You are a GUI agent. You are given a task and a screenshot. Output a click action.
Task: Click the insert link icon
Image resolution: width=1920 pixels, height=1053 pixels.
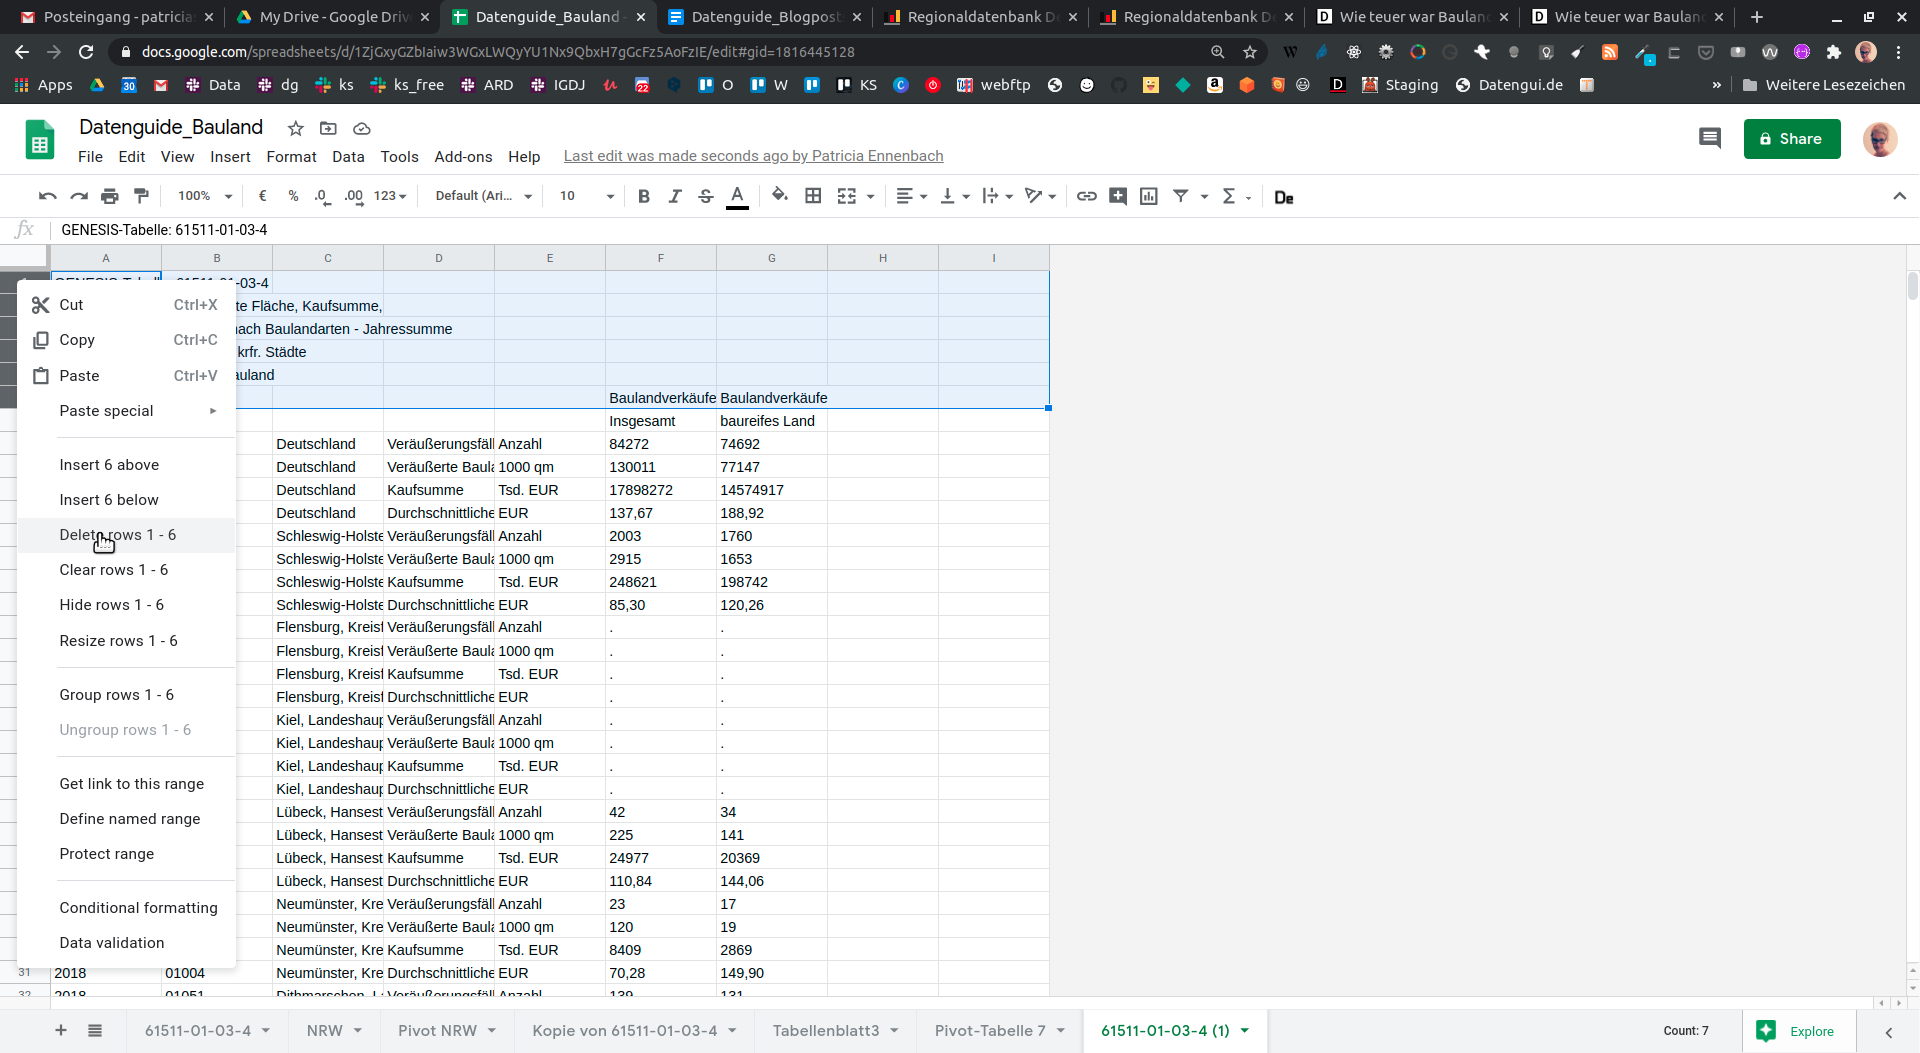click(1086, 196)
